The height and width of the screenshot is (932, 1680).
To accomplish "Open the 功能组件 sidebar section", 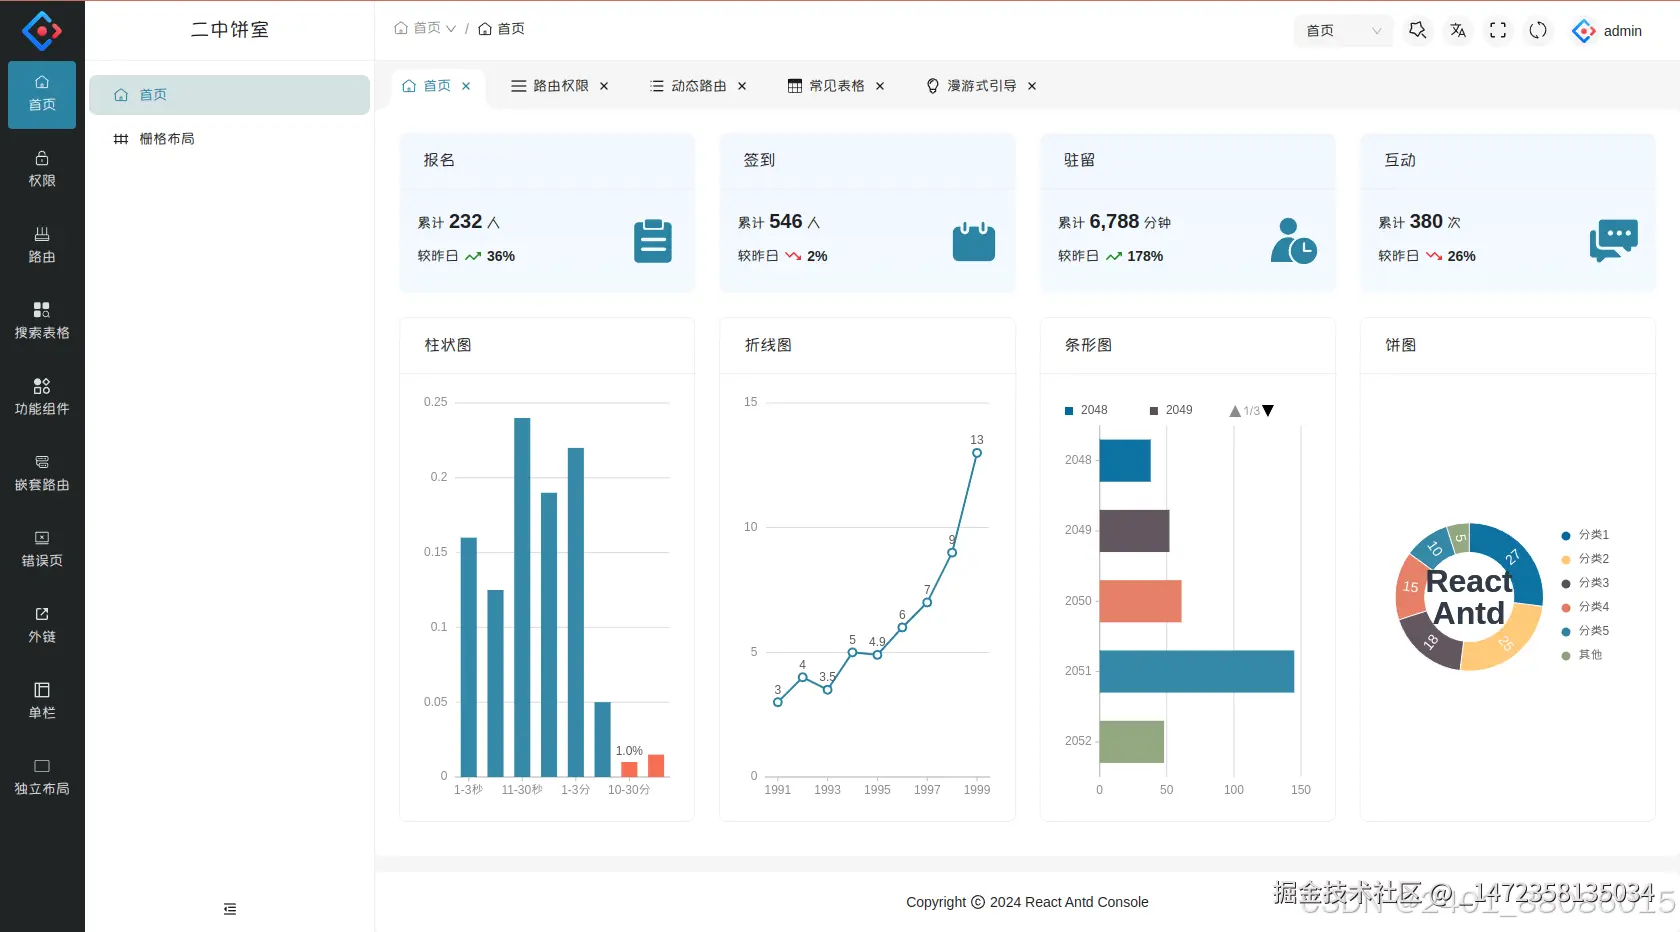I will pyautogui.click(x=42, y=398).
